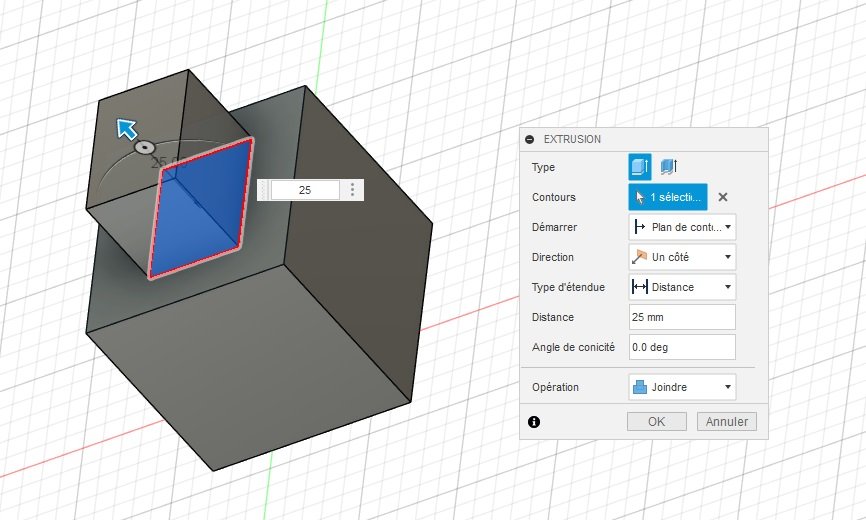This screenshot has height=520, width=866.
Task: Open Type d'étendue Distance dropdown
Action: tap(682, 287)
